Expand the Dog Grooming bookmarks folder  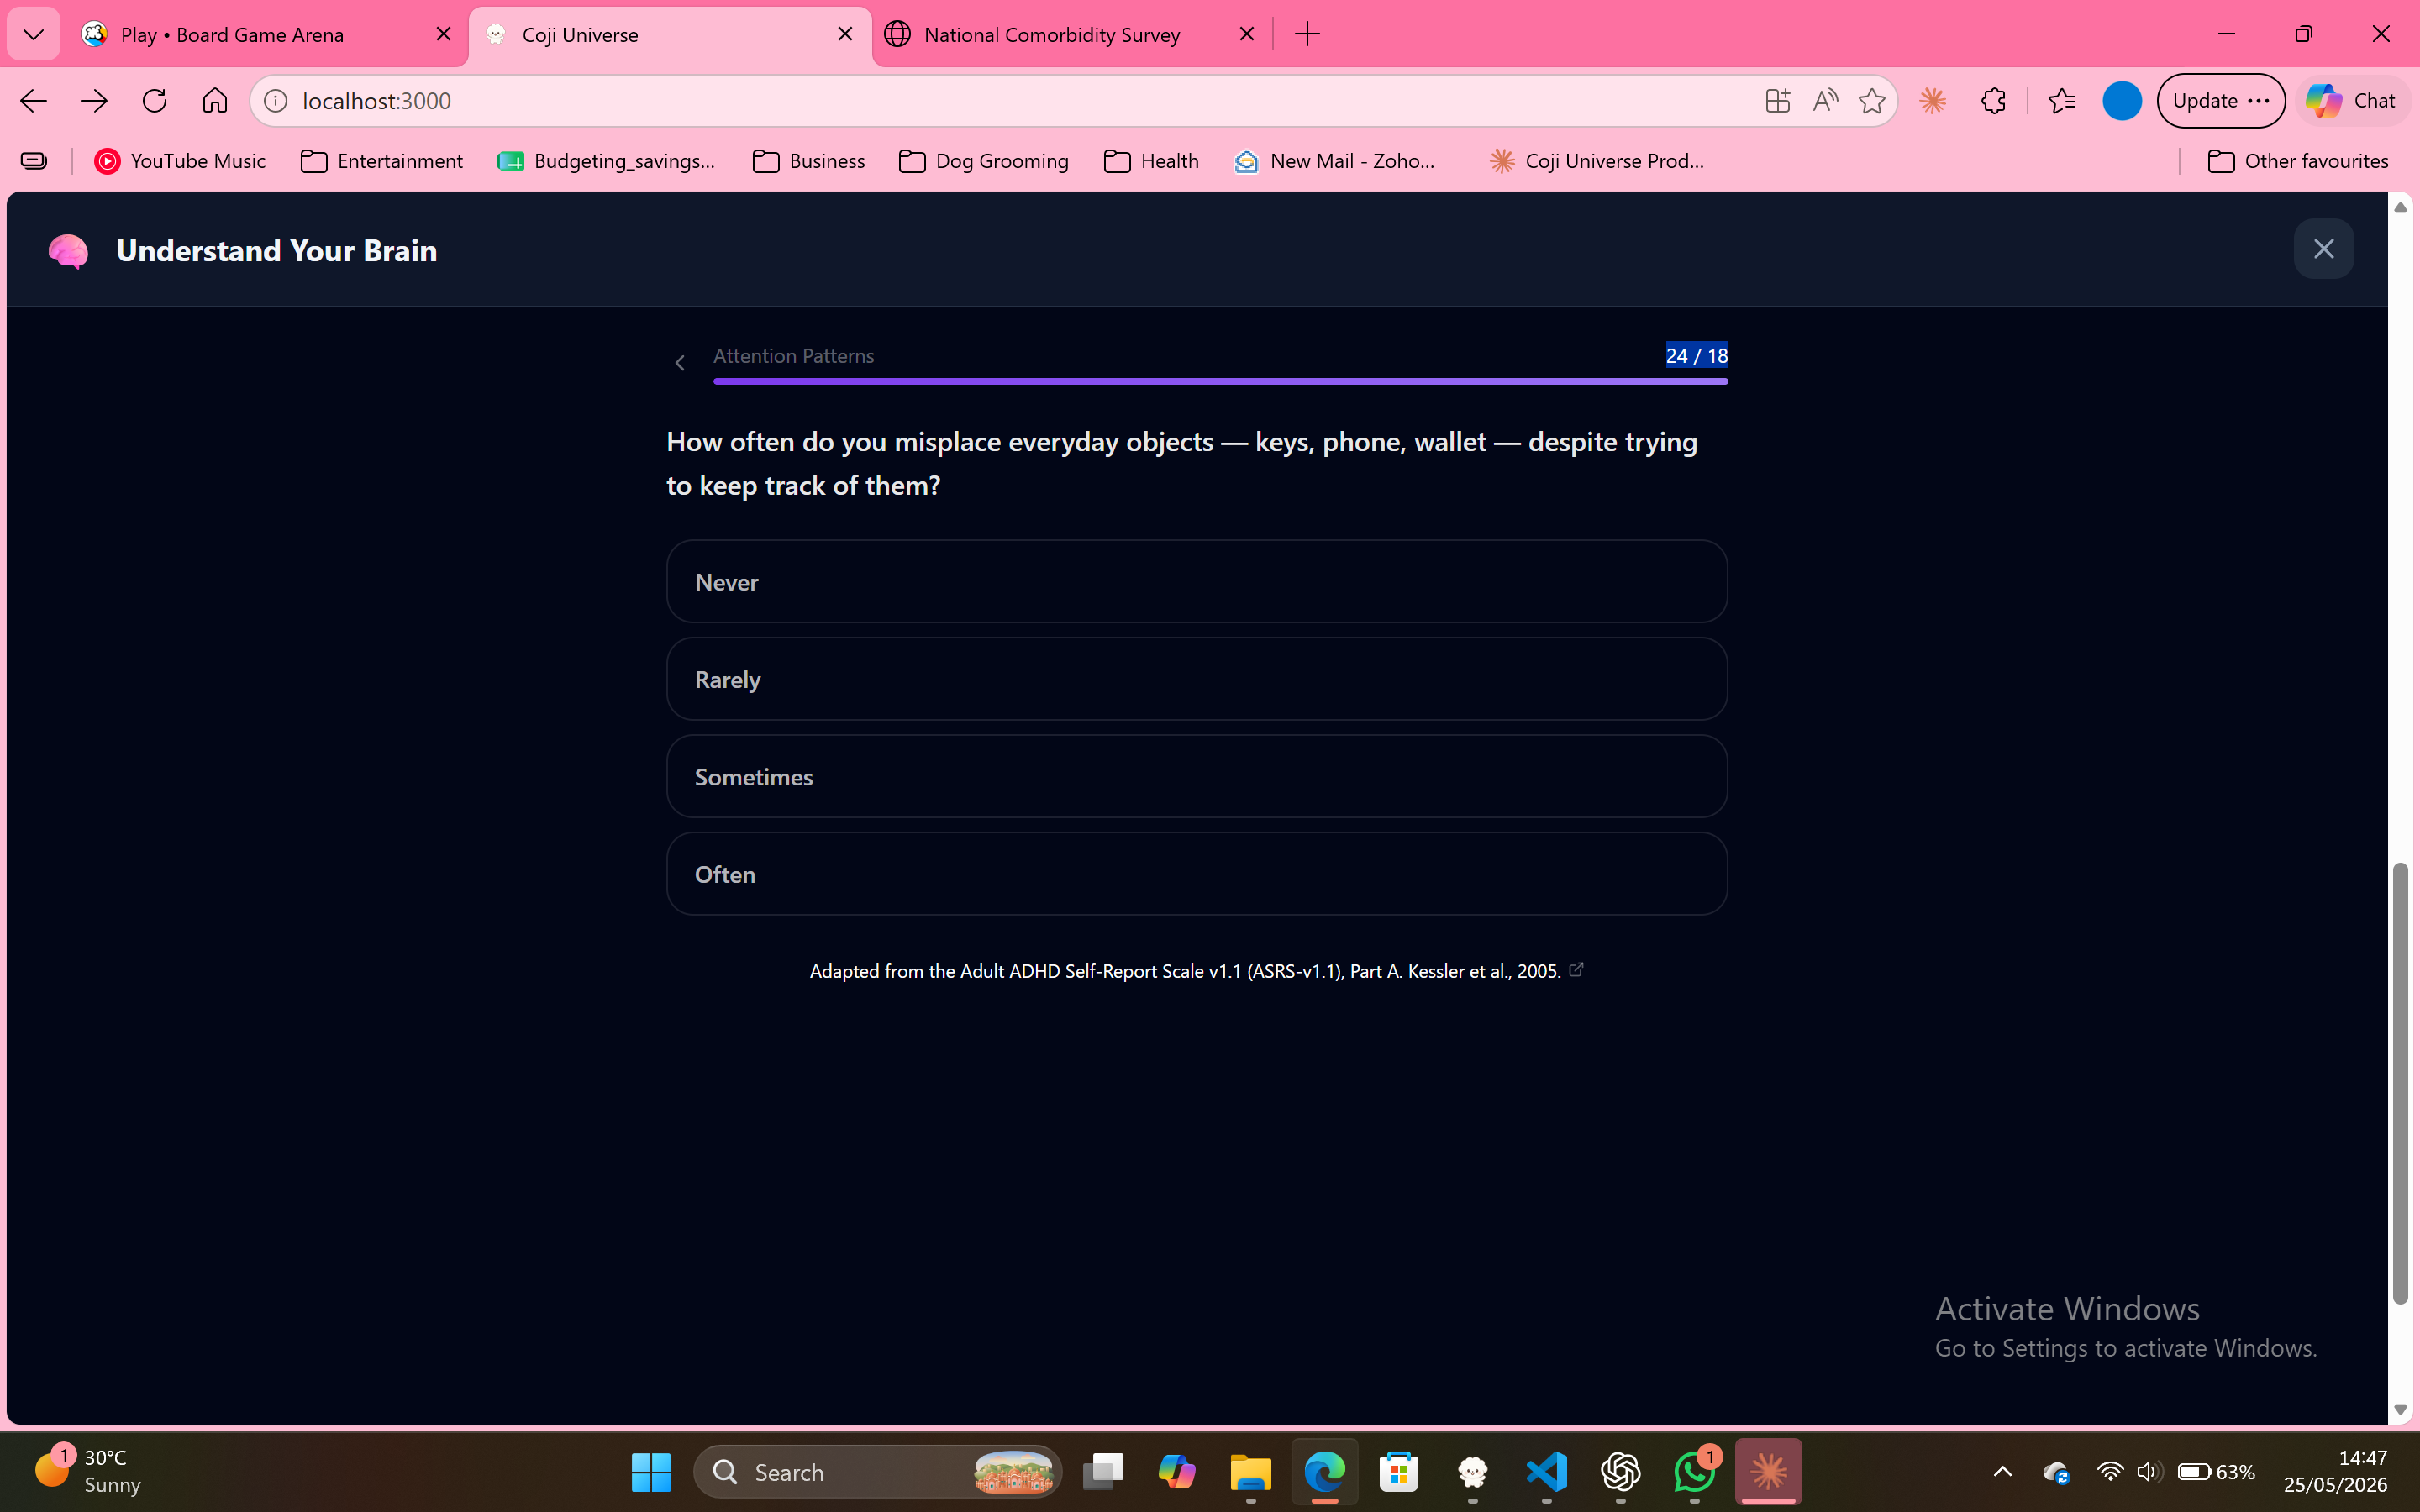coord(984,161)
